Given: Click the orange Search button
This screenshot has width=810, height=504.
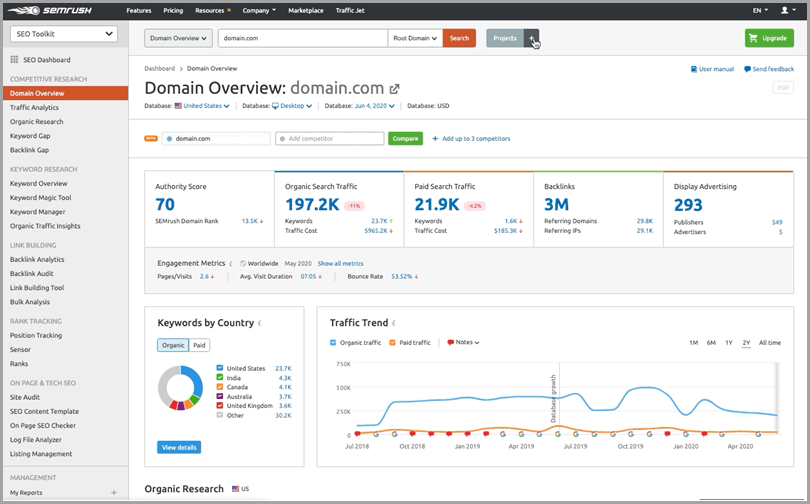Looking at the screenshot, I should (459, 38).
